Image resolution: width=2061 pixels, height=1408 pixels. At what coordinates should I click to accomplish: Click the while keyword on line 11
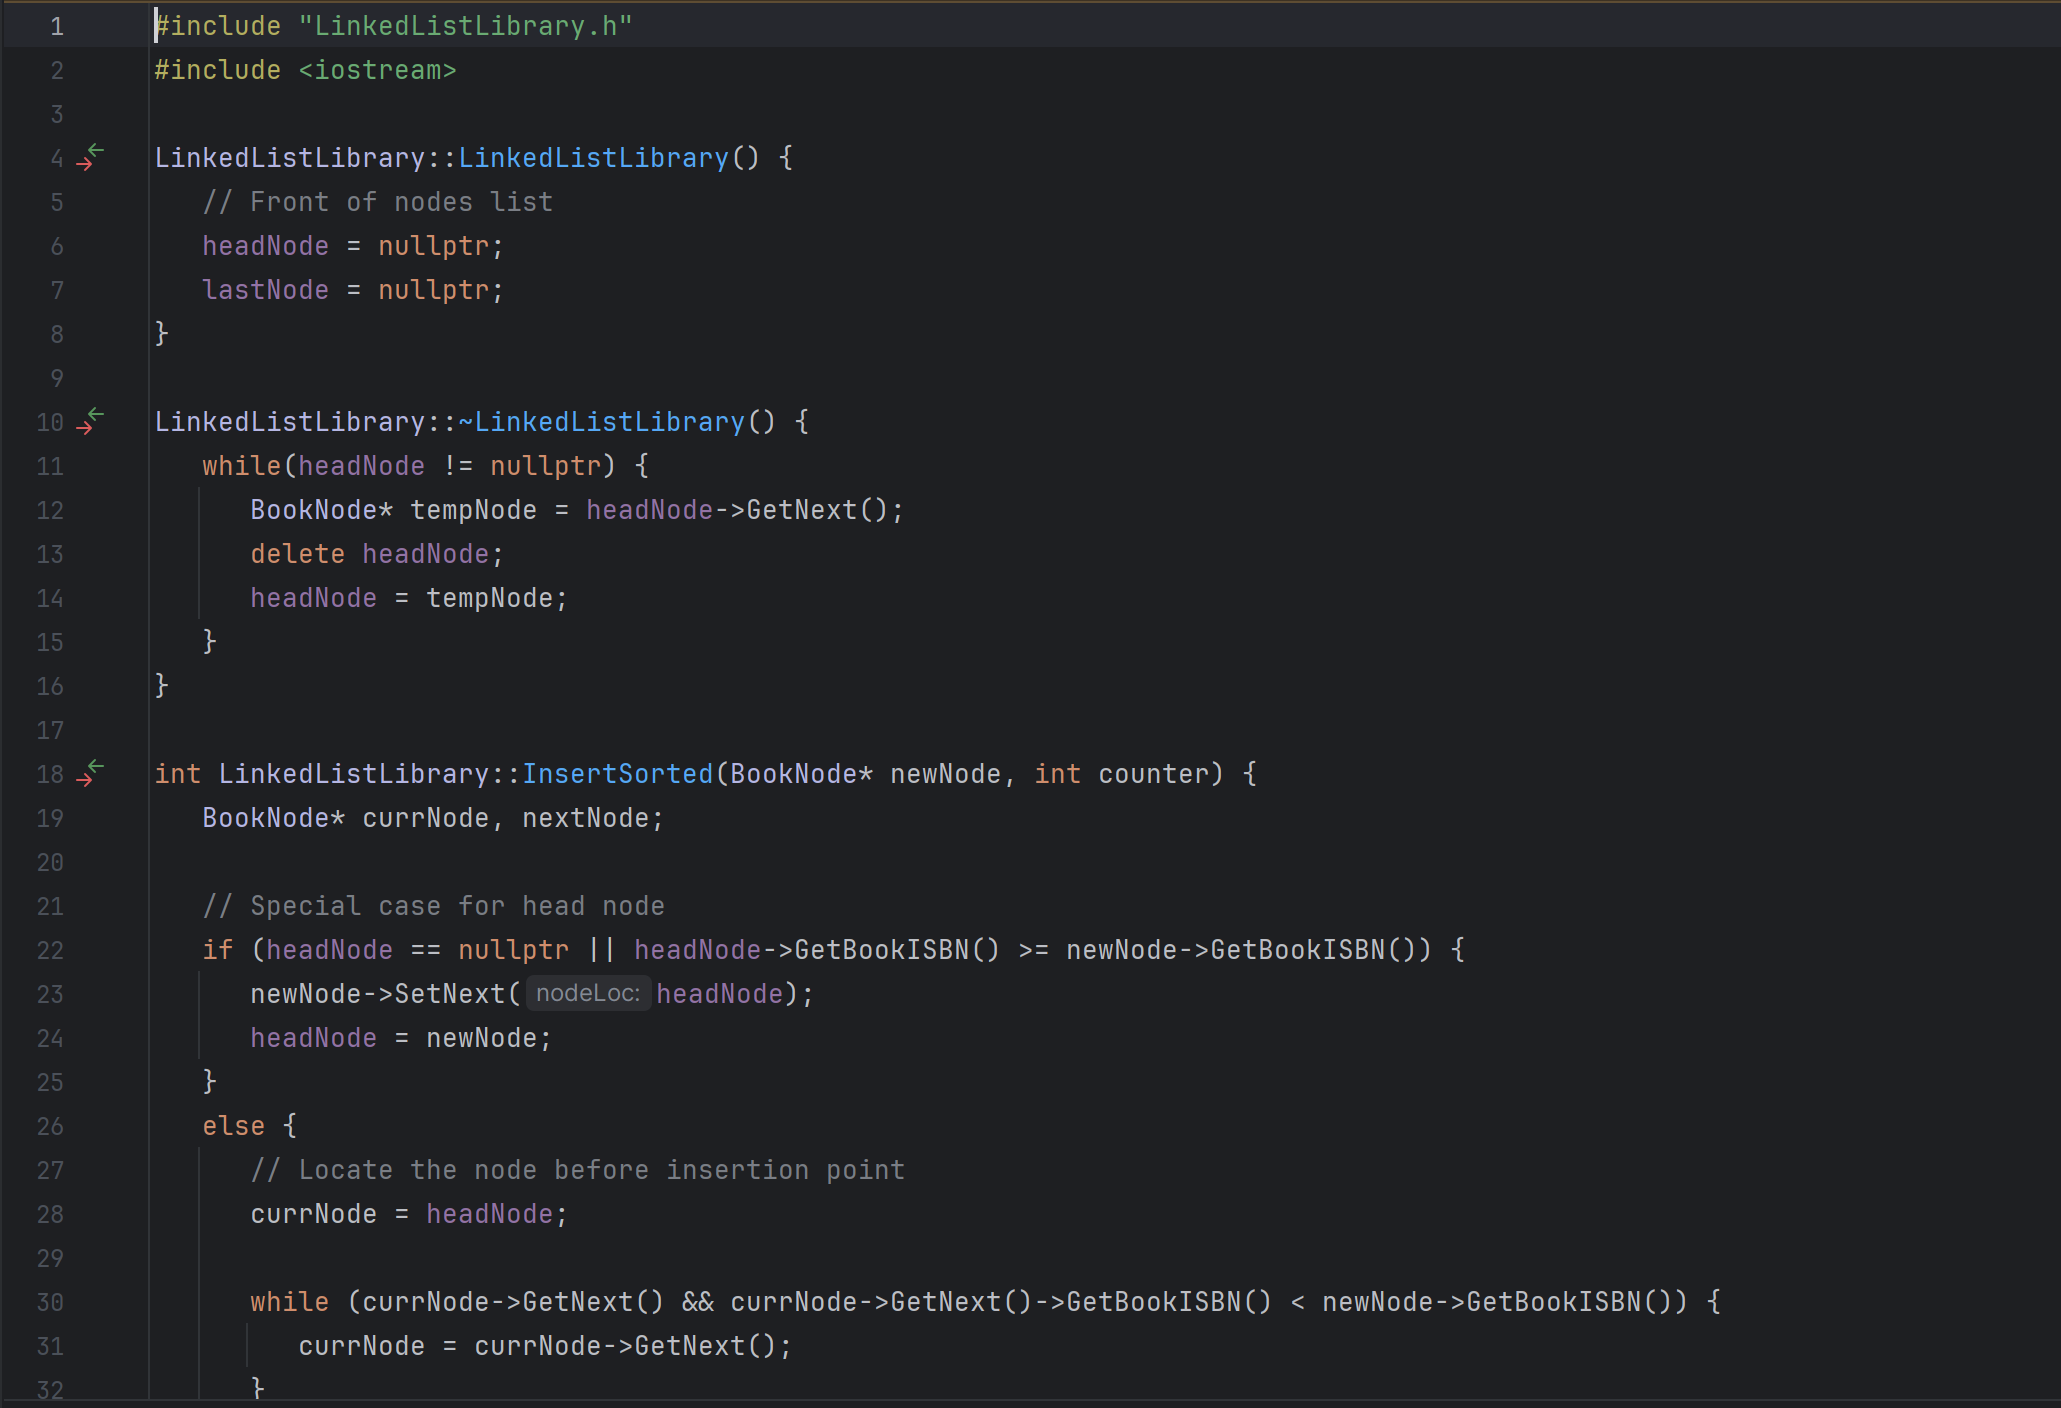click(x=240, y=465)
